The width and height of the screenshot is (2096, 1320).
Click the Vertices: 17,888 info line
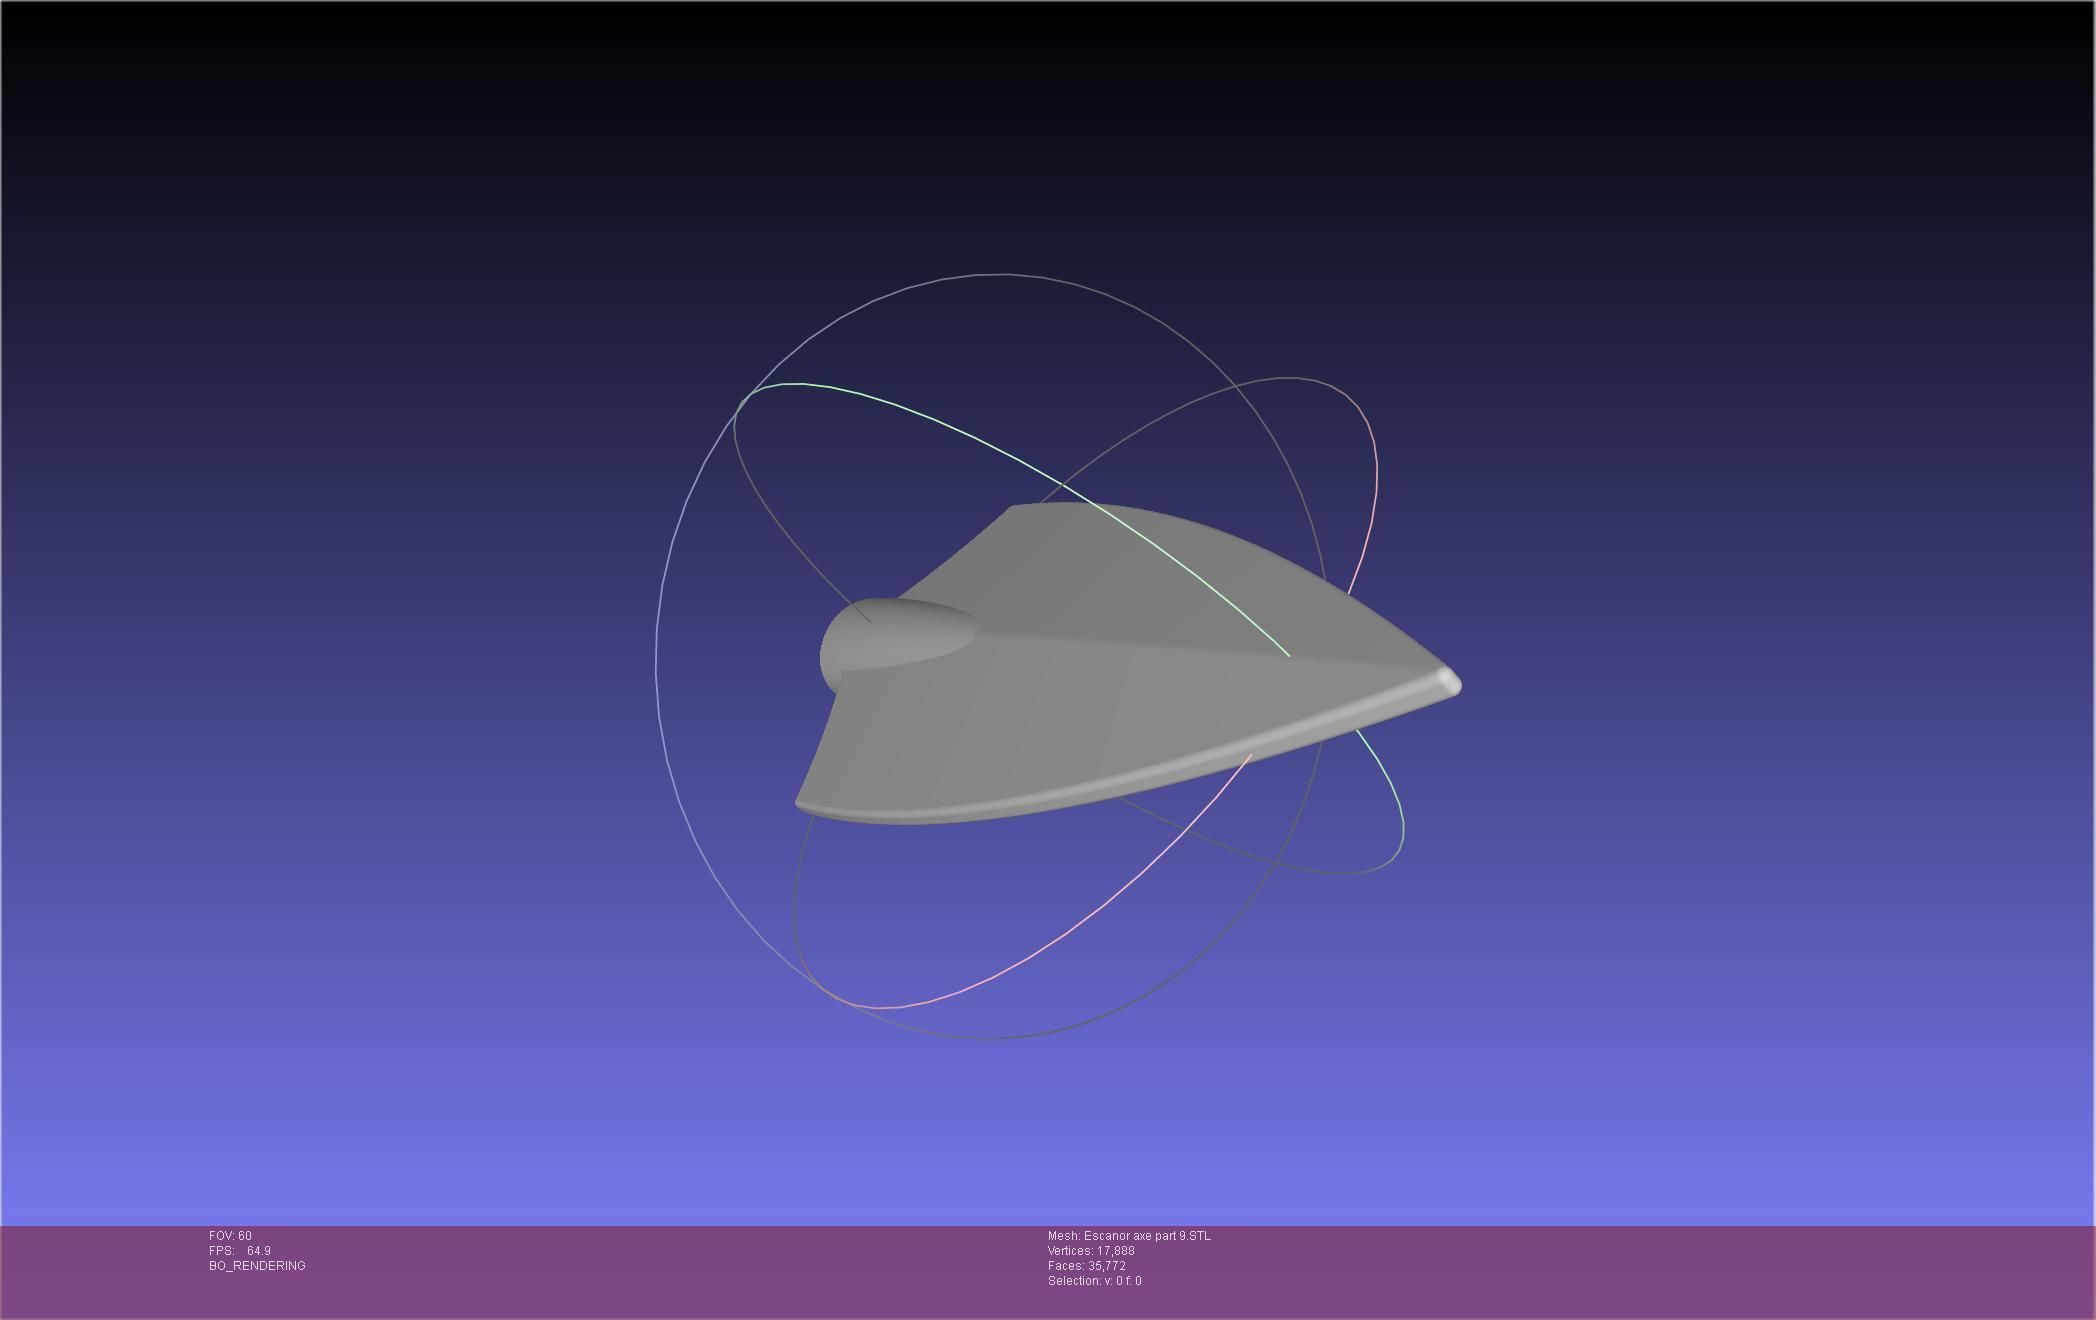1091,1251
